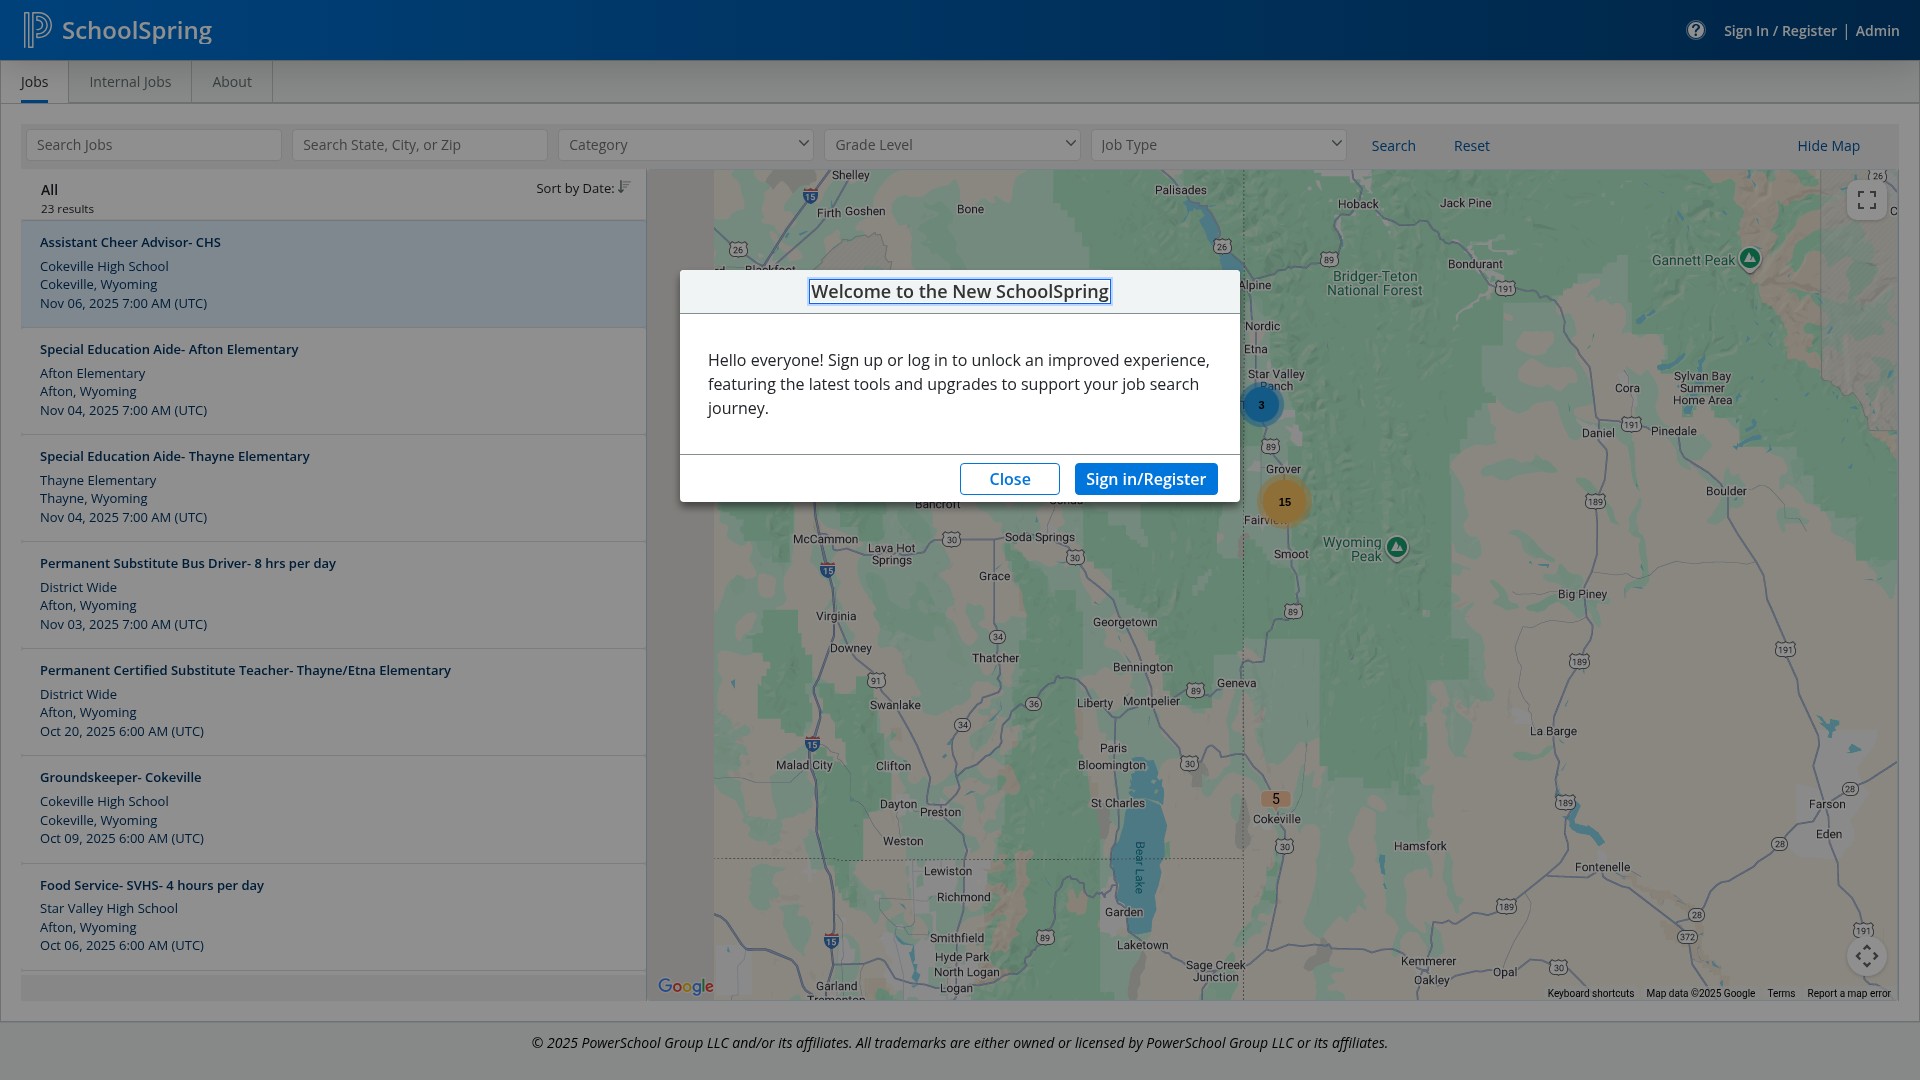This screenshot has height=1080, width=1920.
Task: Click the Montpelier town label on map
Action: tap(1151, 701)
